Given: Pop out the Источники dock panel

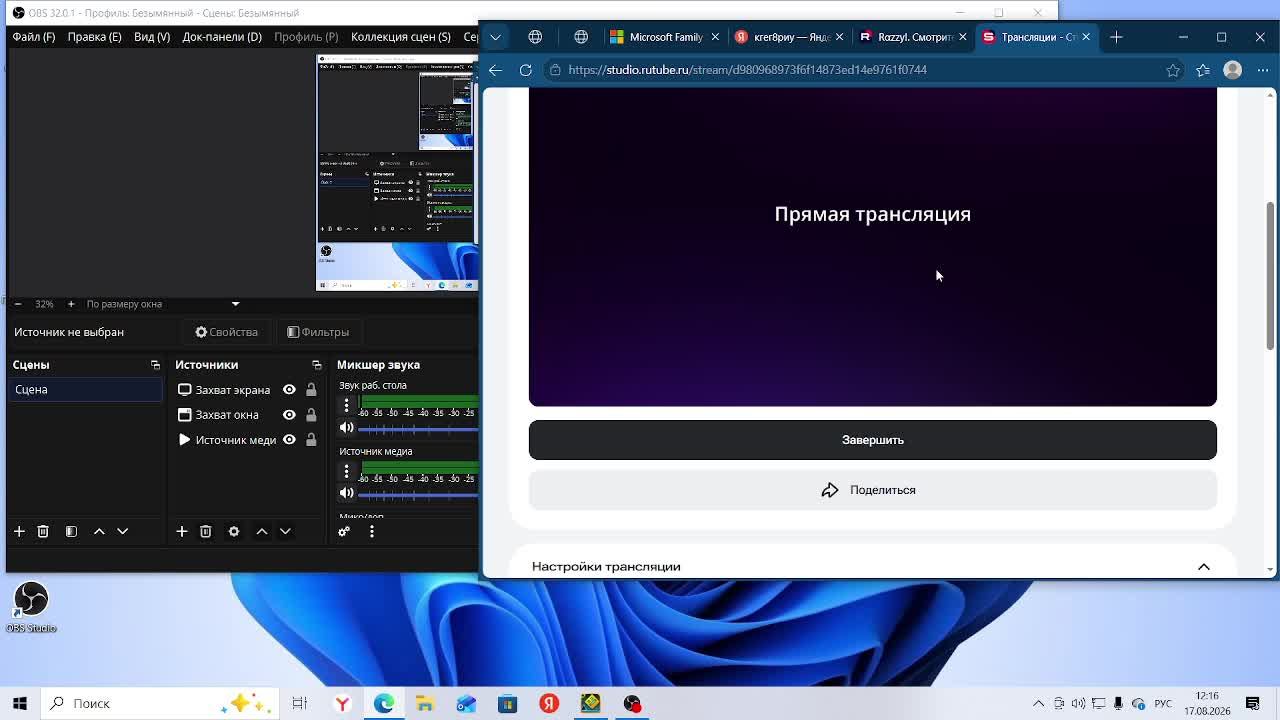Looking at the screenshot, I should point(317,365).
